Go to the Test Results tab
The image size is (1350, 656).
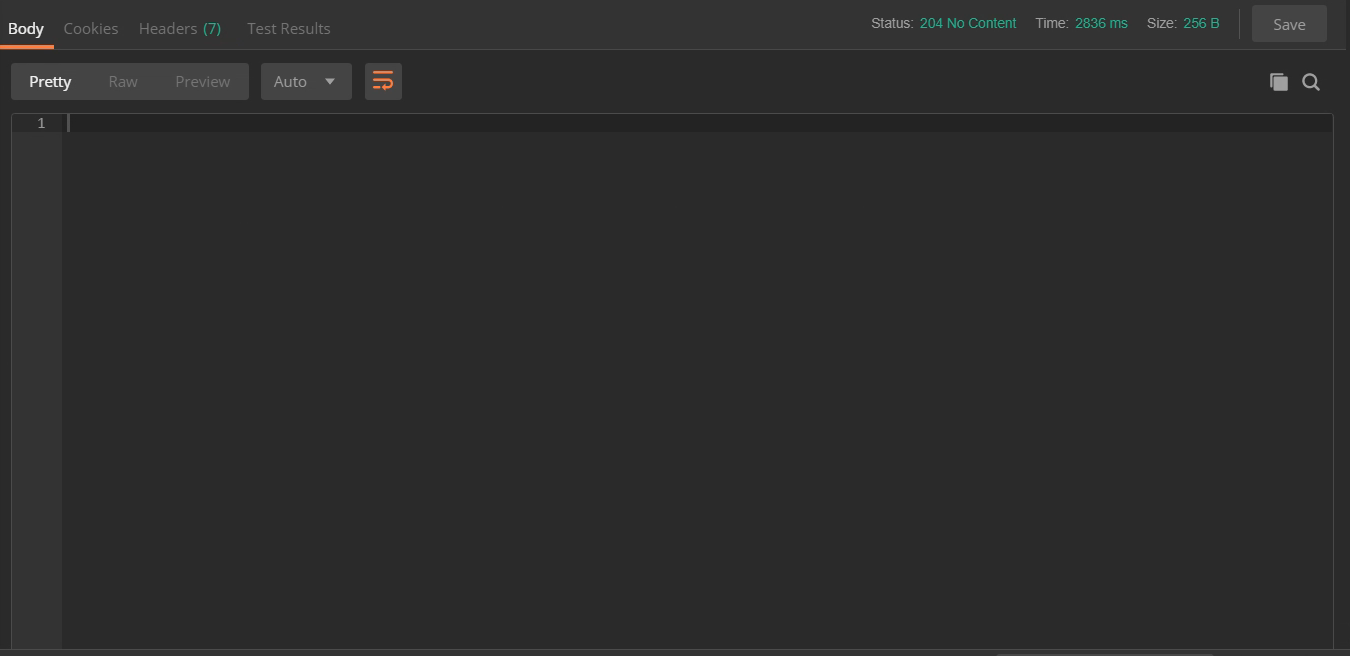click(x=288, y=28)
